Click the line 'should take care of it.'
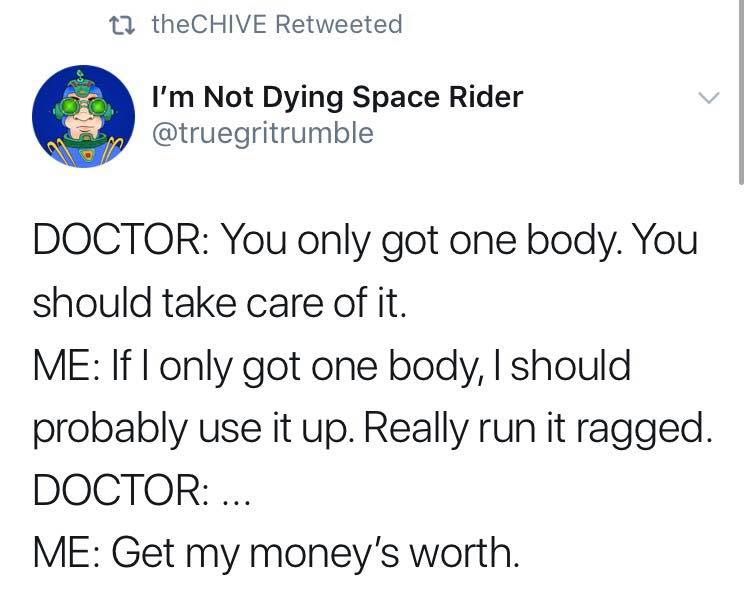The width and height of the screenshot is (750, 607). pyautogui.click(x=220, y=302)
